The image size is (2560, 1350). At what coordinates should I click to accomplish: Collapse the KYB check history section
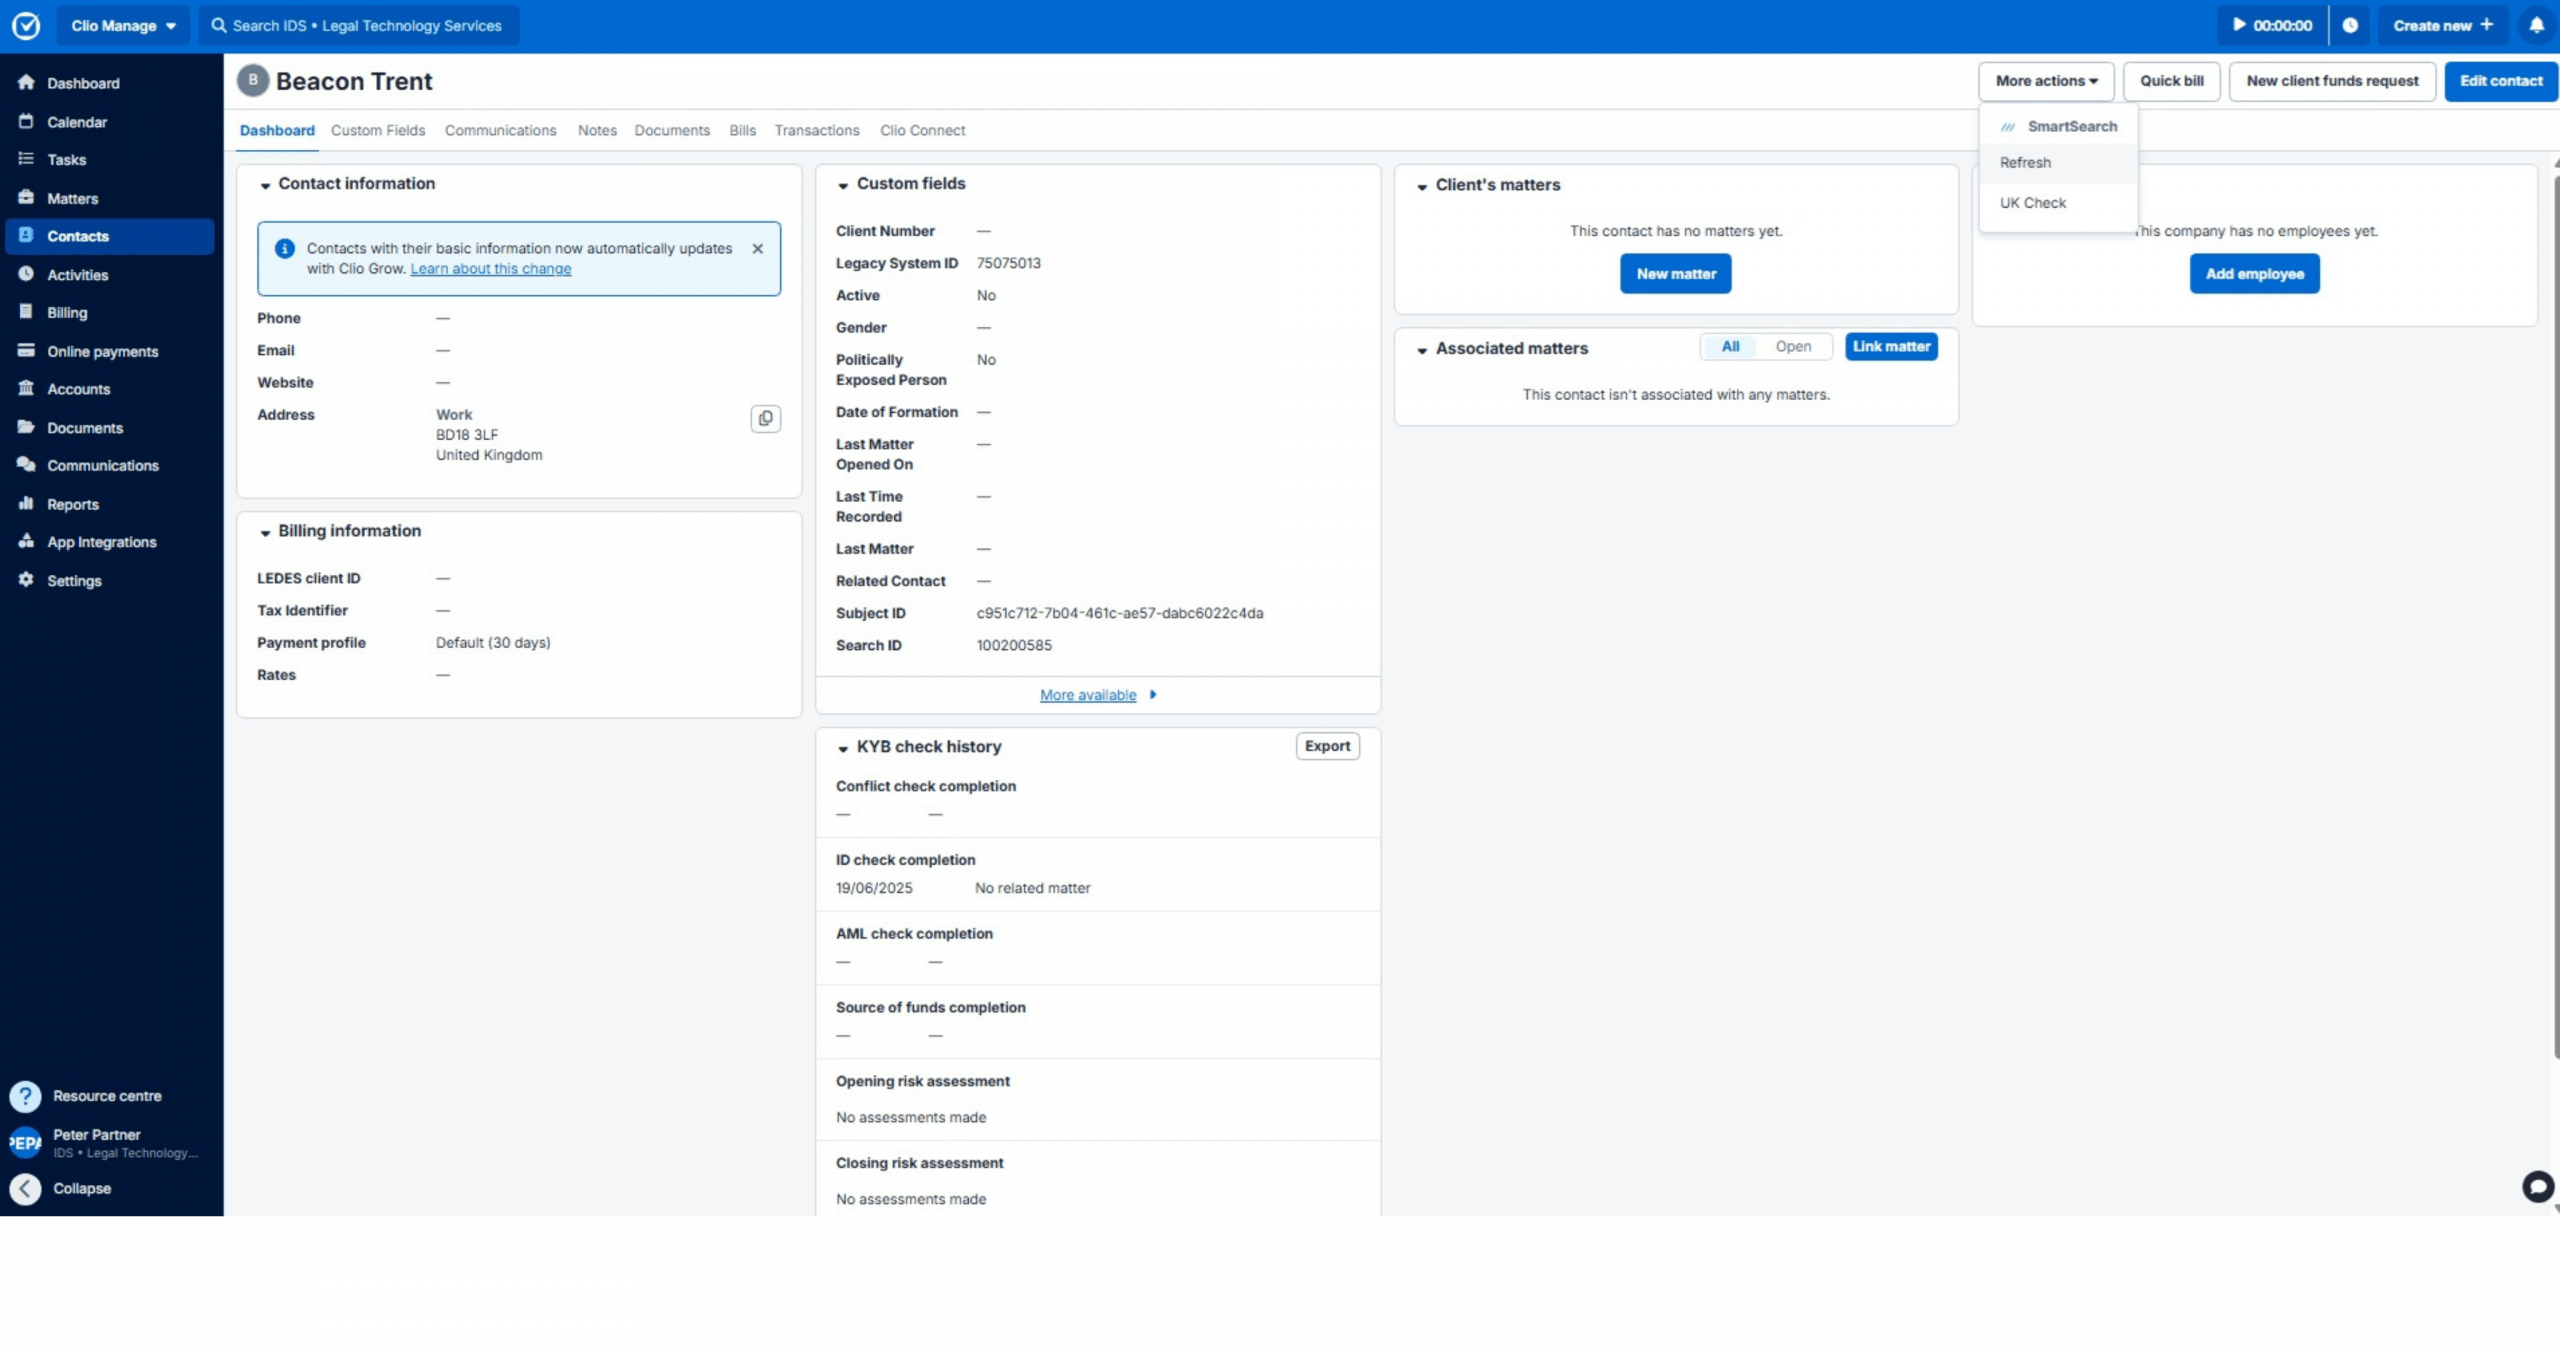coord(843,748)
